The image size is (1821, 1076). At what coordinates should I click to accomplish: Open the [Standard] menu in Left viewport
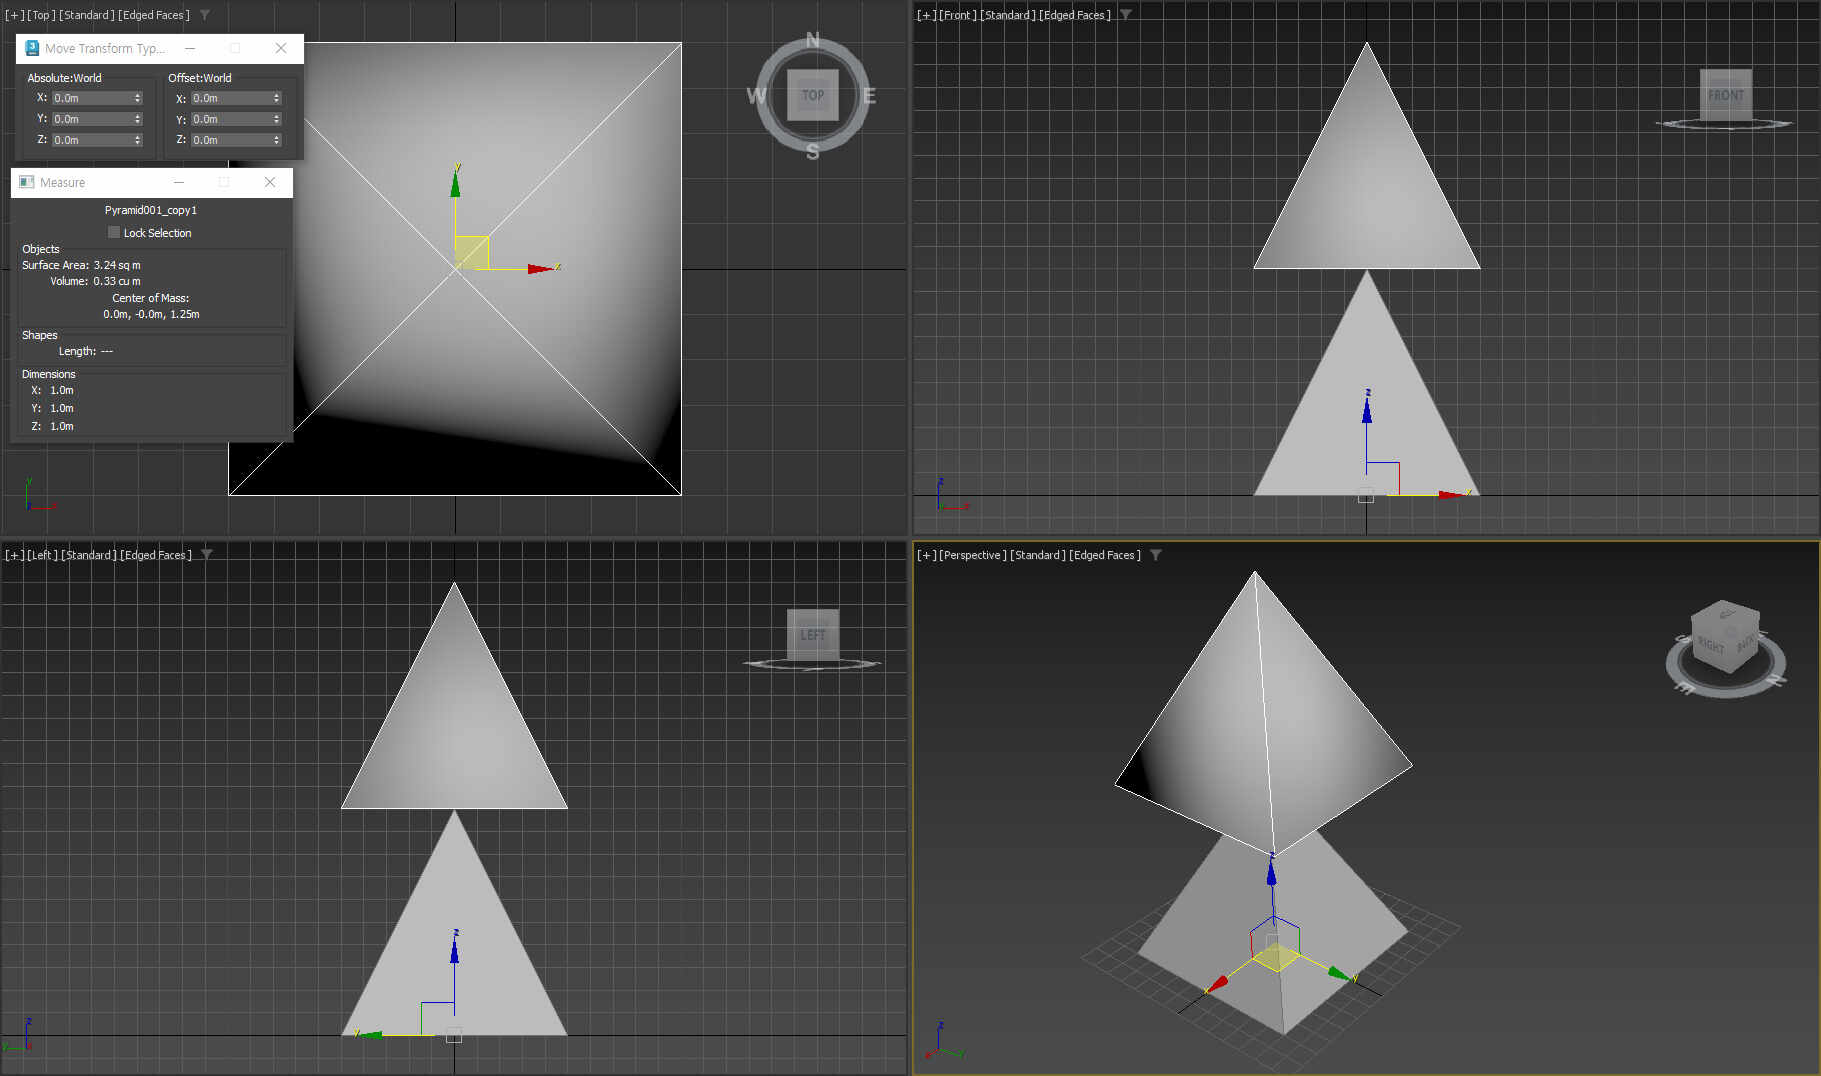click(x=89, y=555)
